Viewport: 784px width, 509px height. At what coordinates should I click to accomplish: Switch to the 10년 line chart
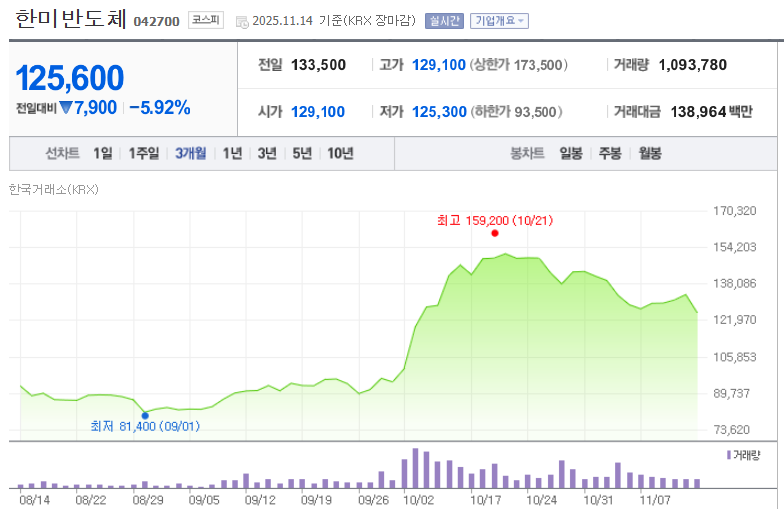point(340,153)
